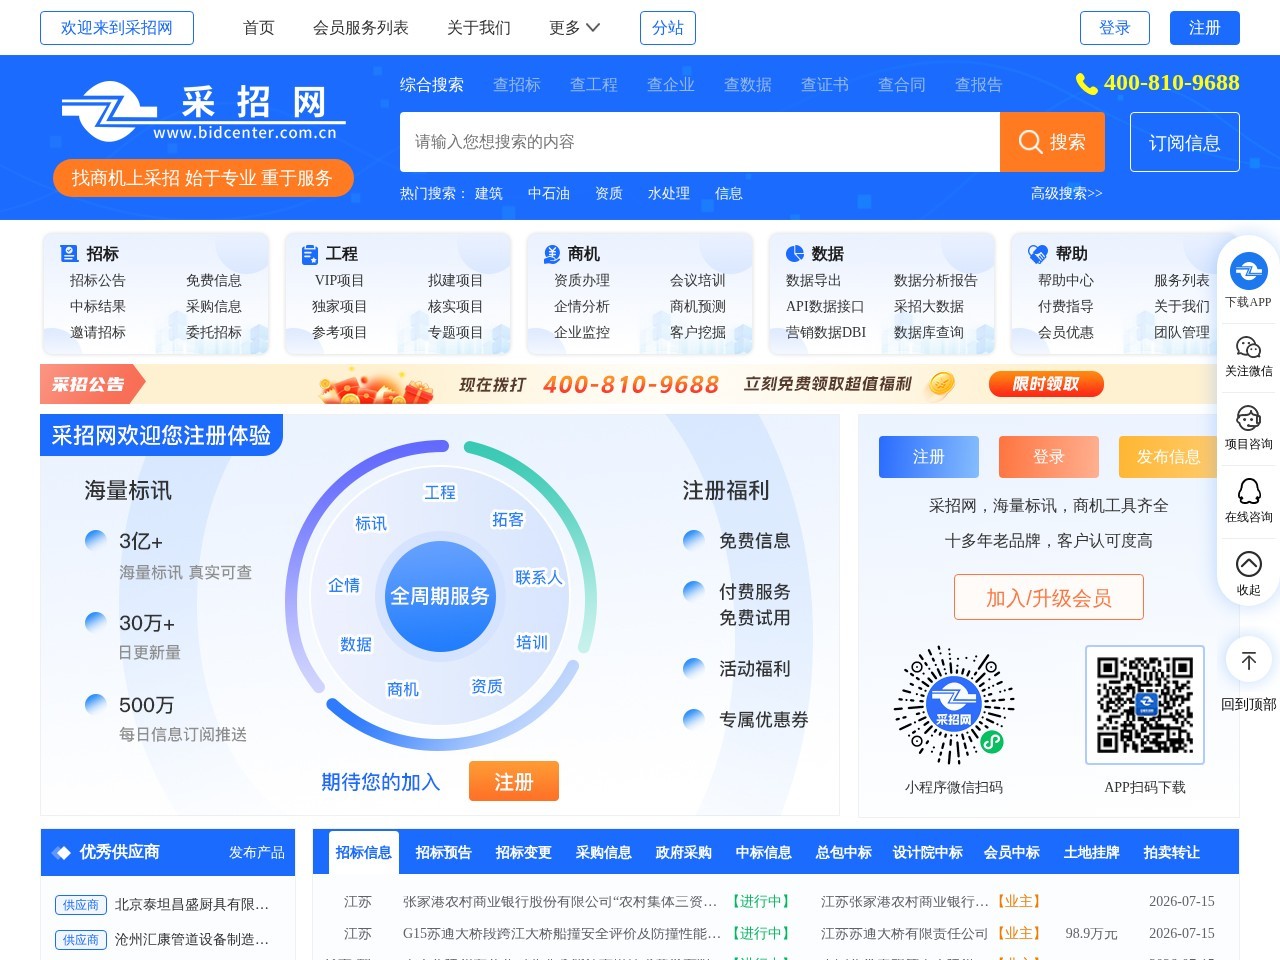Open 首页 in top navigation

click(x=259, y=28)
